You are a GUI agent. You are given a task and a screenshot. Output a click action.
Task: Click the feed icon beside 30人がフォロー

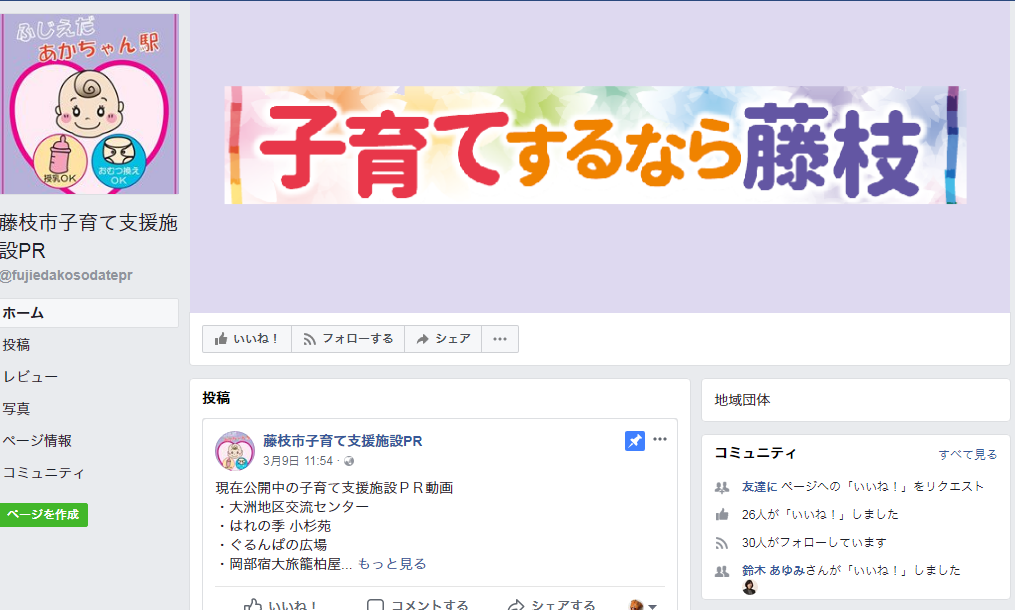point(722,543)
